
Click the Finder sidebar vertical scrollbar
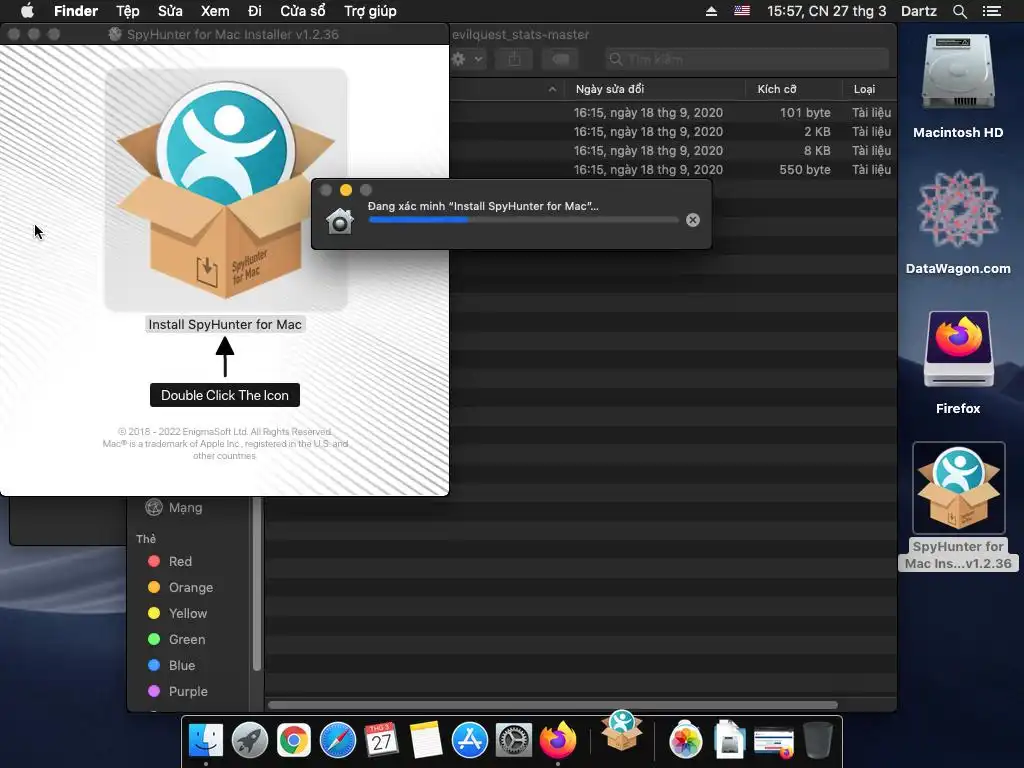(x=257, y=584)
